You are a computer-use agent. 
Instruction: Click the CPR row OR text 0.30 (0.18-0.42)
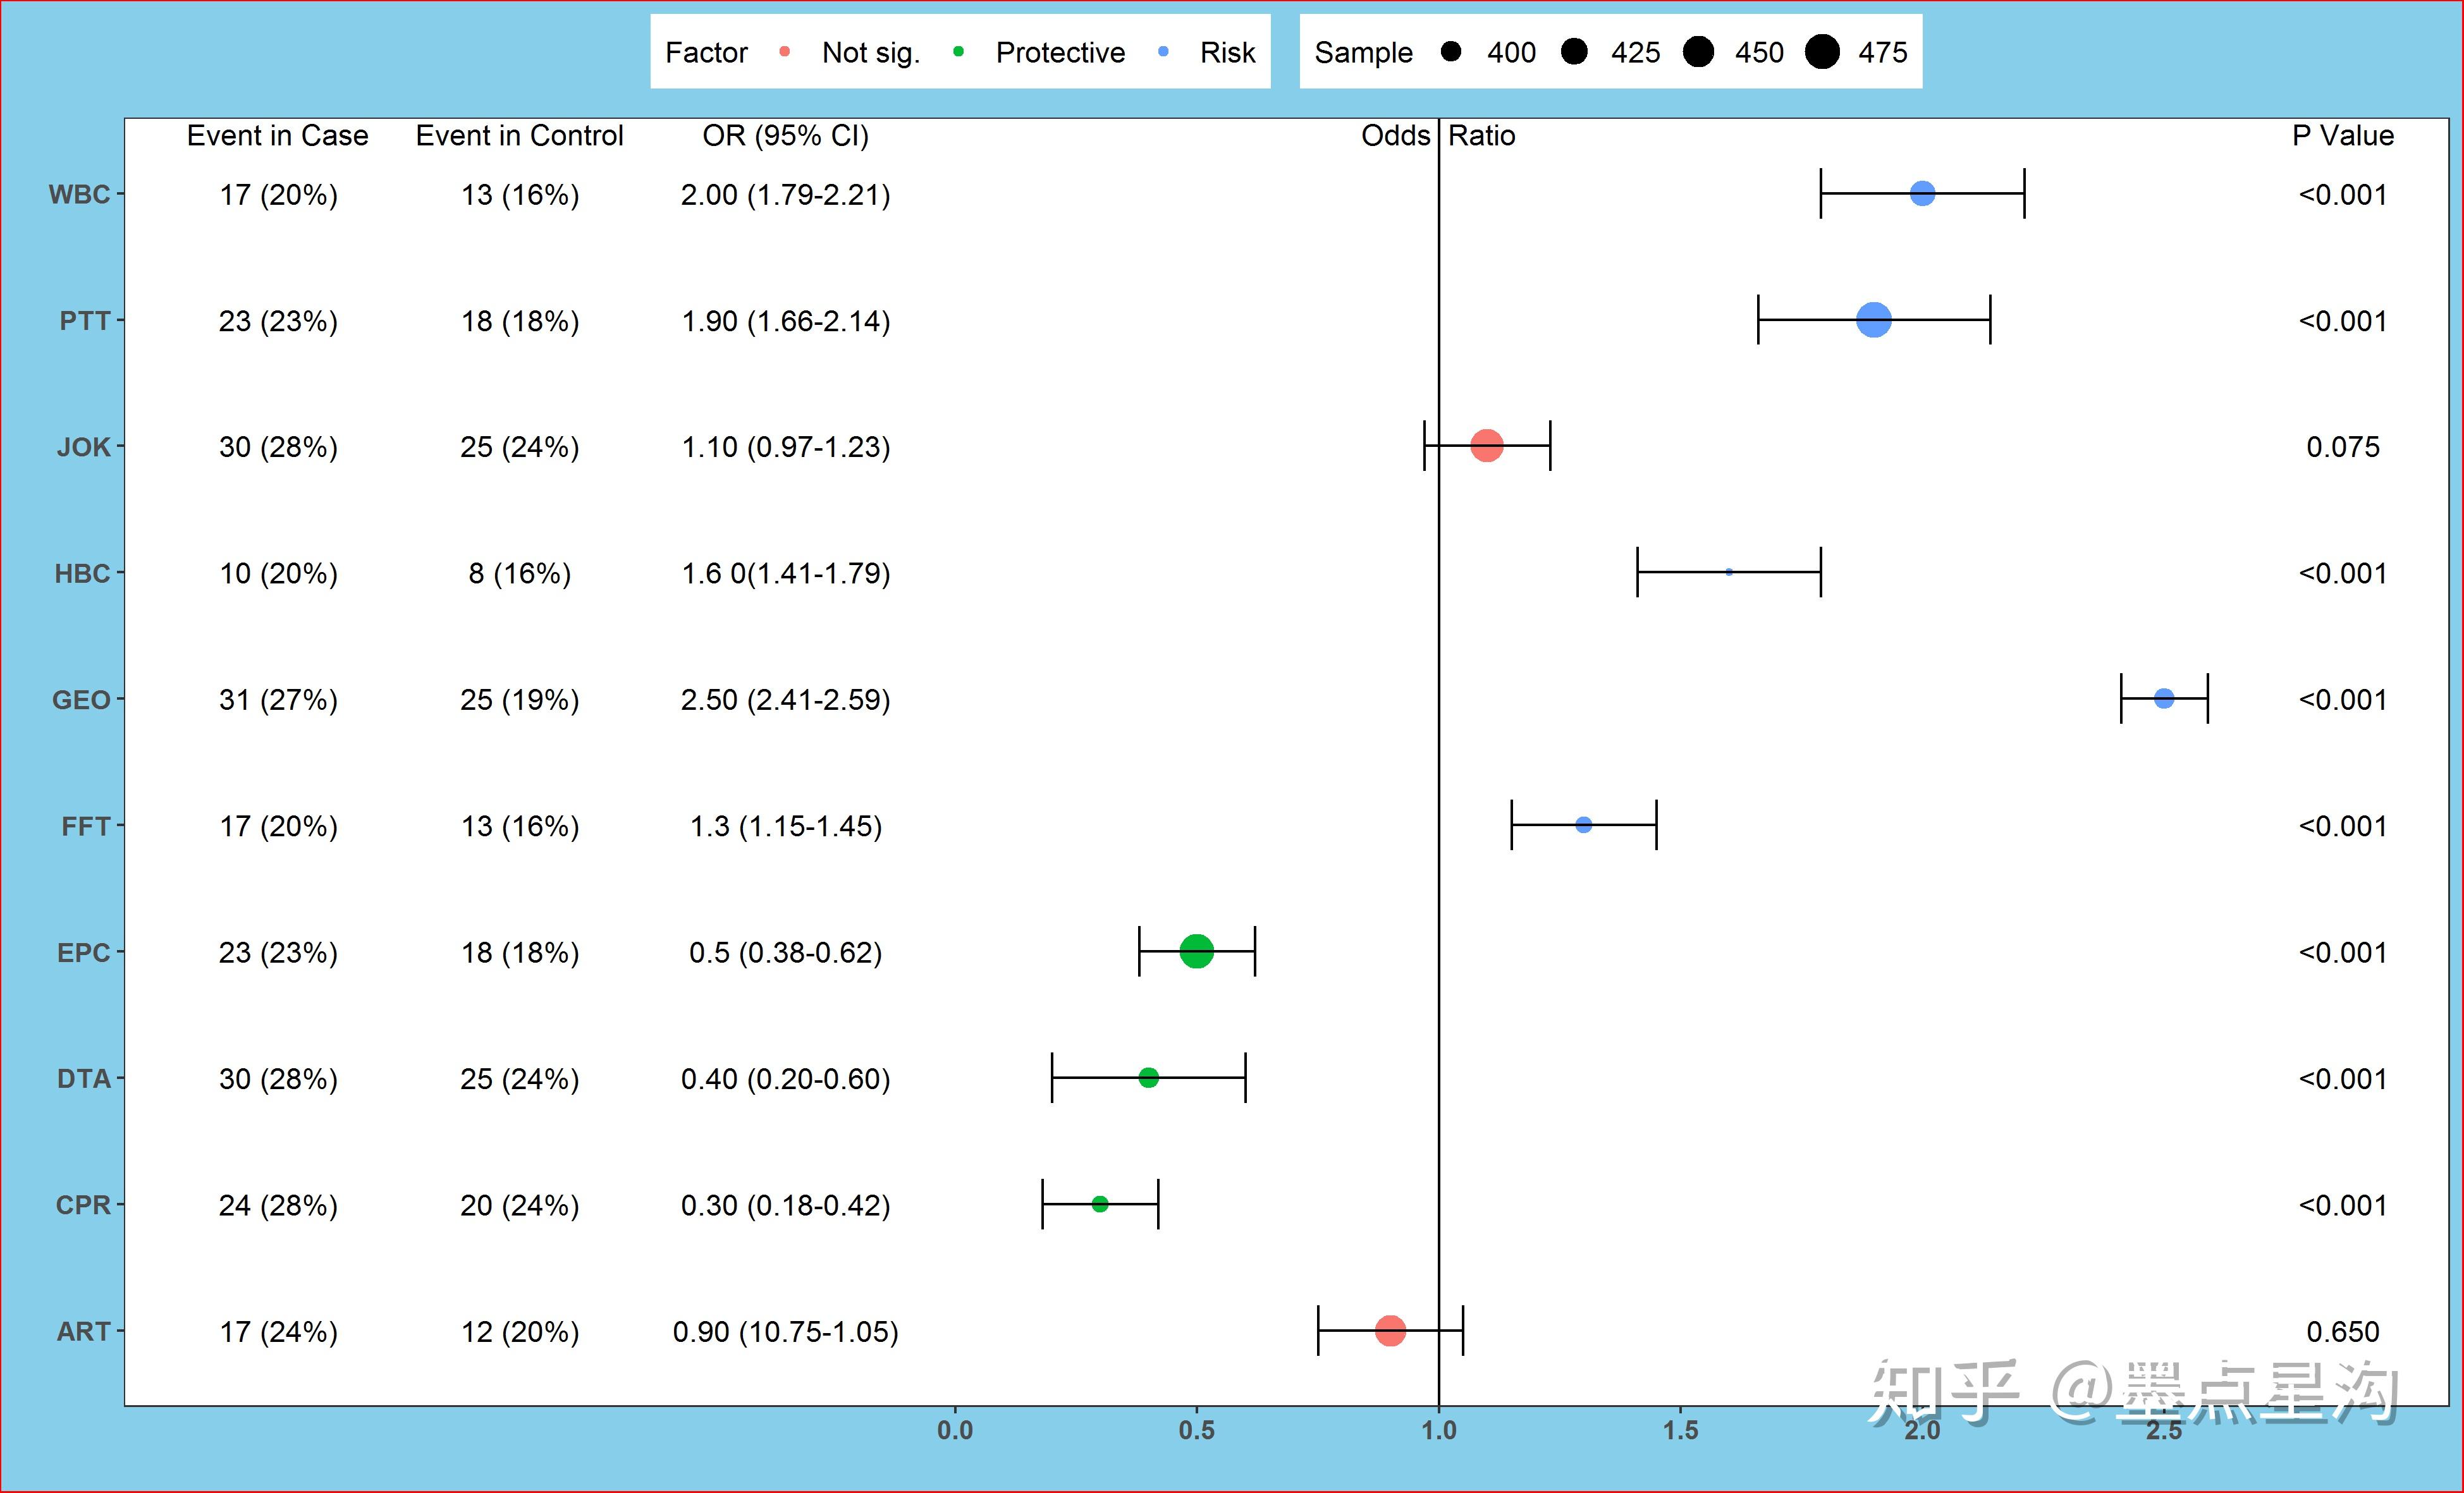785,1206
